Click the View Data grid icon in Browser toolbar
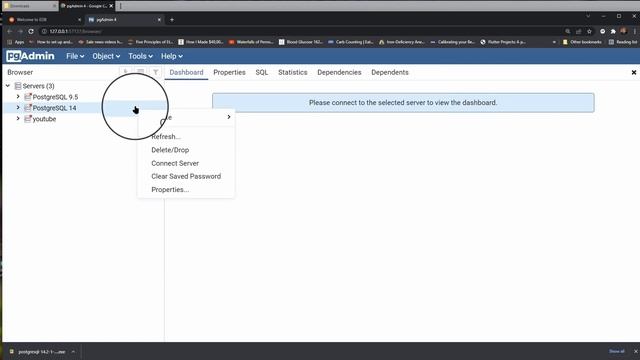This screenshot has width=640, height=360. point(140,72)
